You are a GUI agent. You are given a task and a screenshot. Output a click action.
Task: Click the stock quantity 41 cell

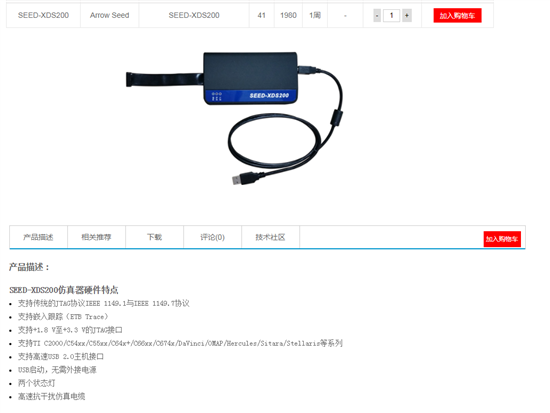261,15
